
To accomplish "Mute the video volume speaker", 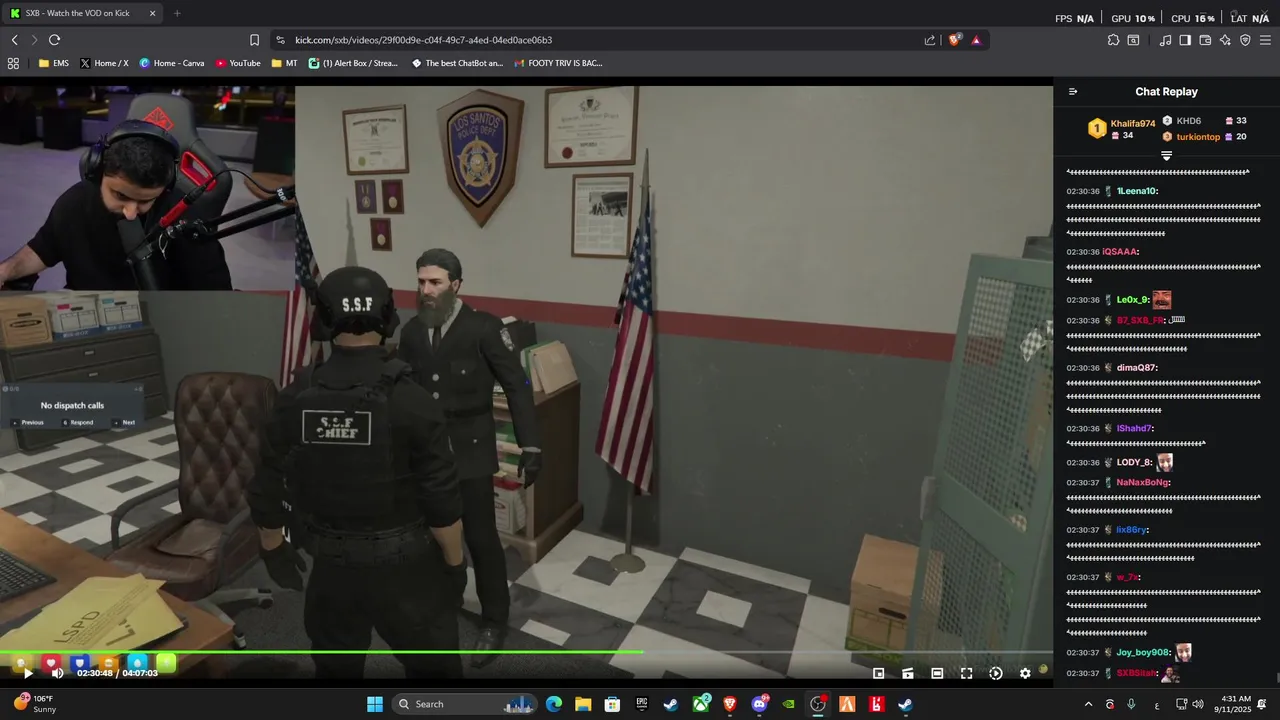I will 57,673.
